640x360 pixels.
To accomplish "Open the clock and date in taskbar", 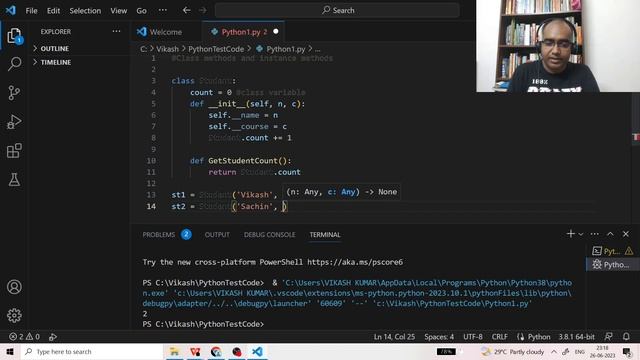I will [x=602, y=351].
